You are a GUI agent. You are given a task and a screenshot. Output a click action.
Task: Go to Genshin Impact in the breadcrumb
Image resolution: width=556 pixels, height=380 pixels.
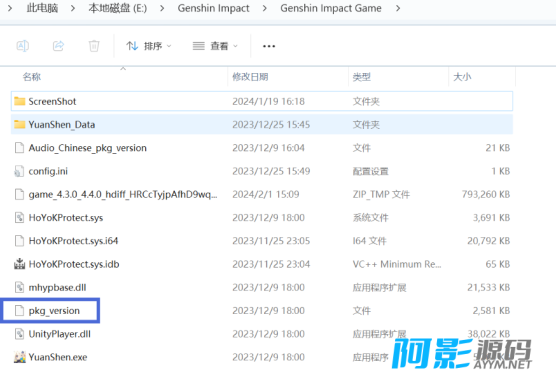[x=213, y=8]
